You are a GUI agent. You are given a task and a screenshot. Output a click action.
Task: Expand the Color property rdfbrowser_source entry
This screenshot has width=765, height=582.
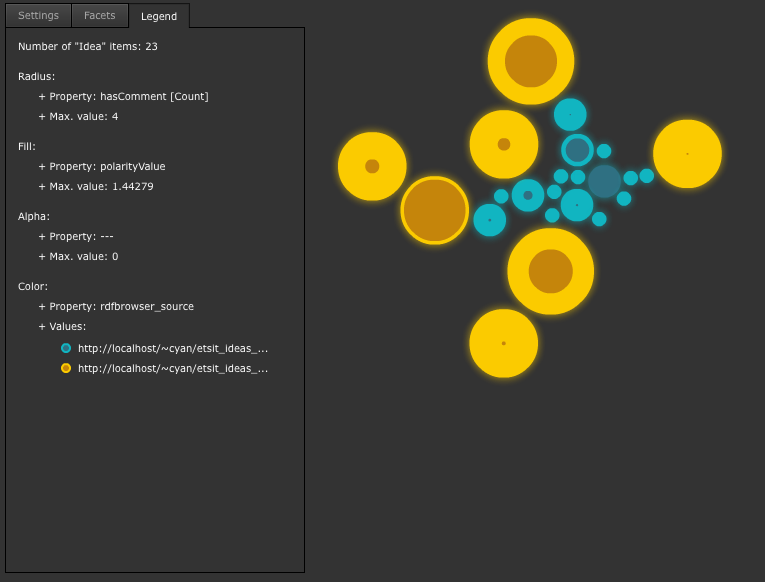tap(116, 306)
